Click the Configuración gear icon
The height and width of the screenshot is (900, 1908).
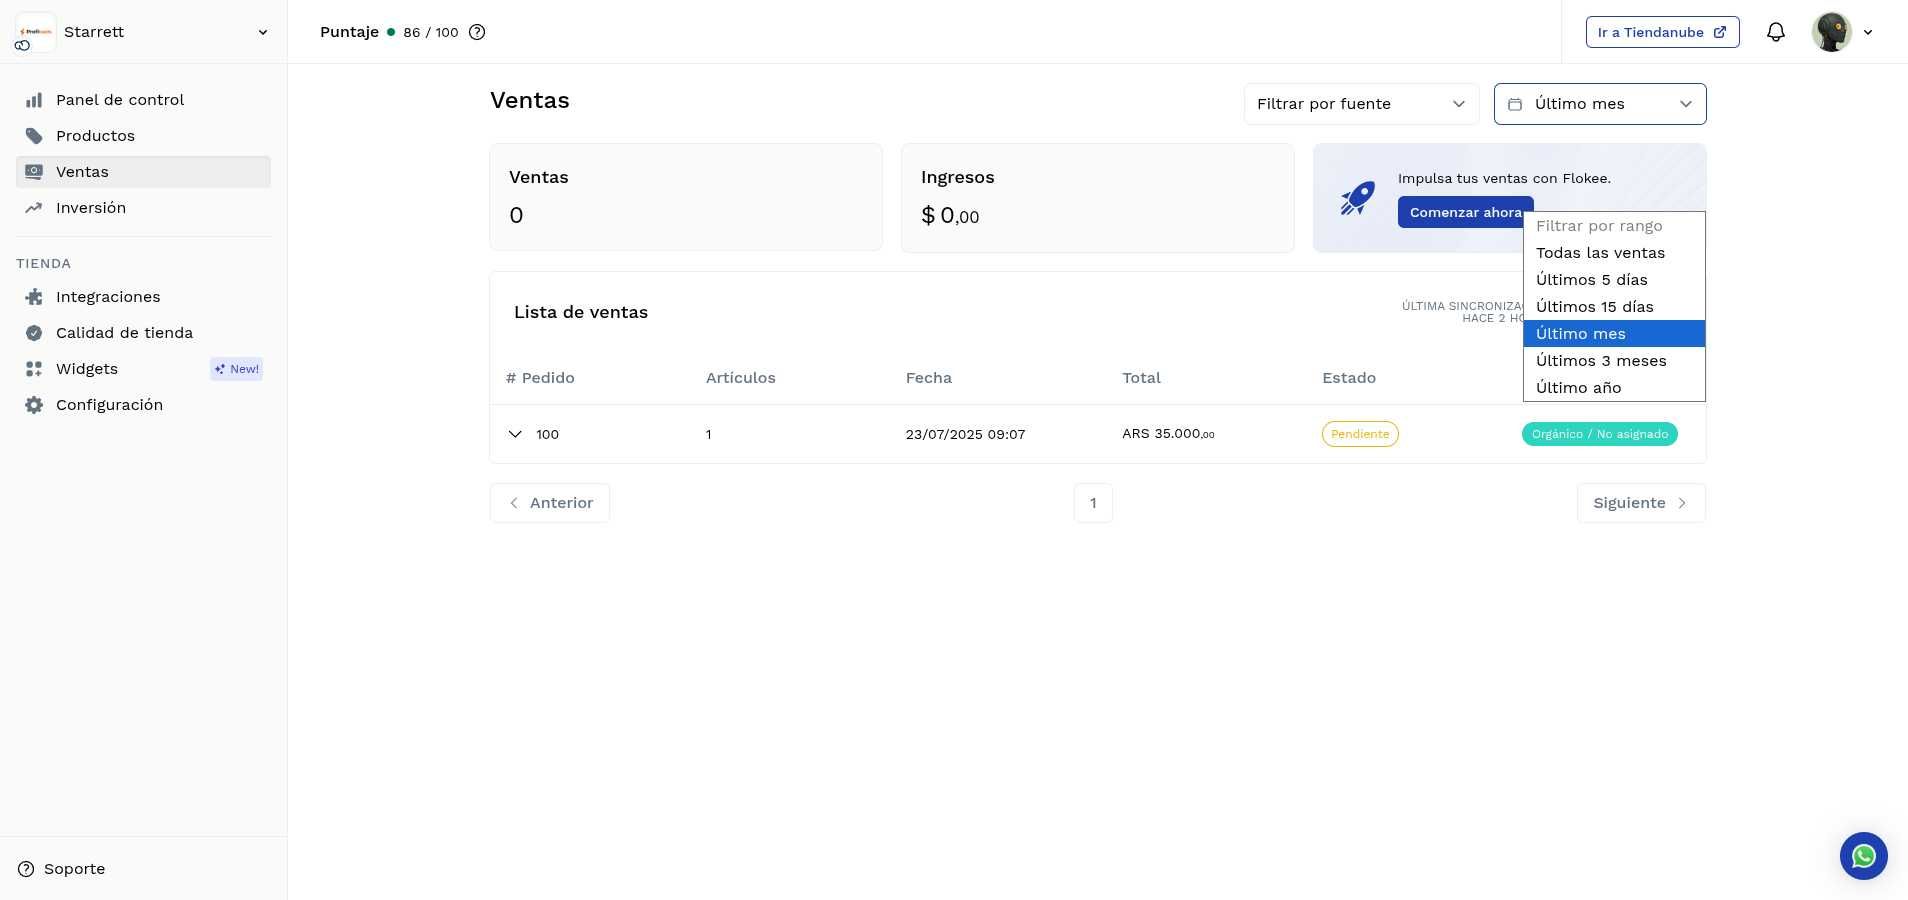(34, 405)
